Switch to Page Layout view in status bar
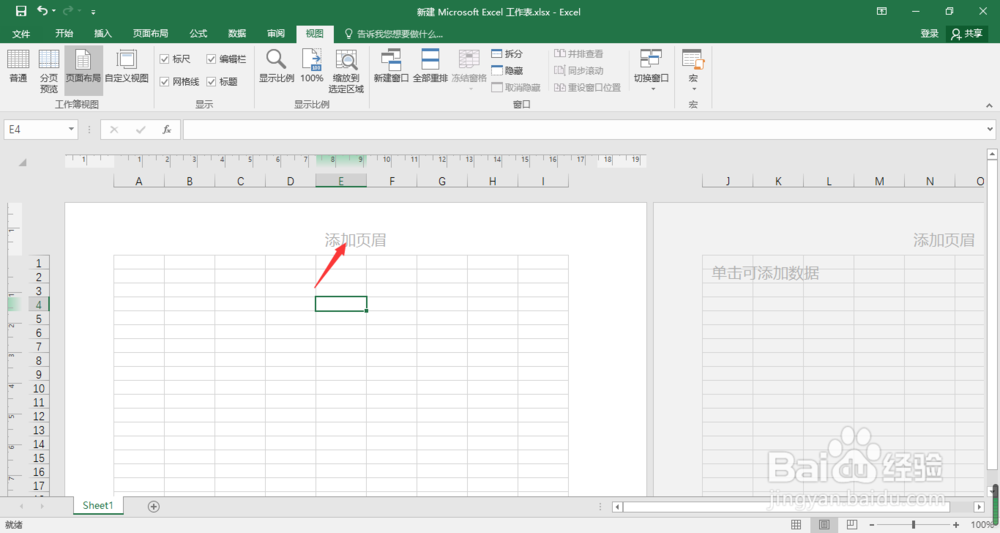The height and width of the screenshot is (533, 1000). click(x=824, y=525)
